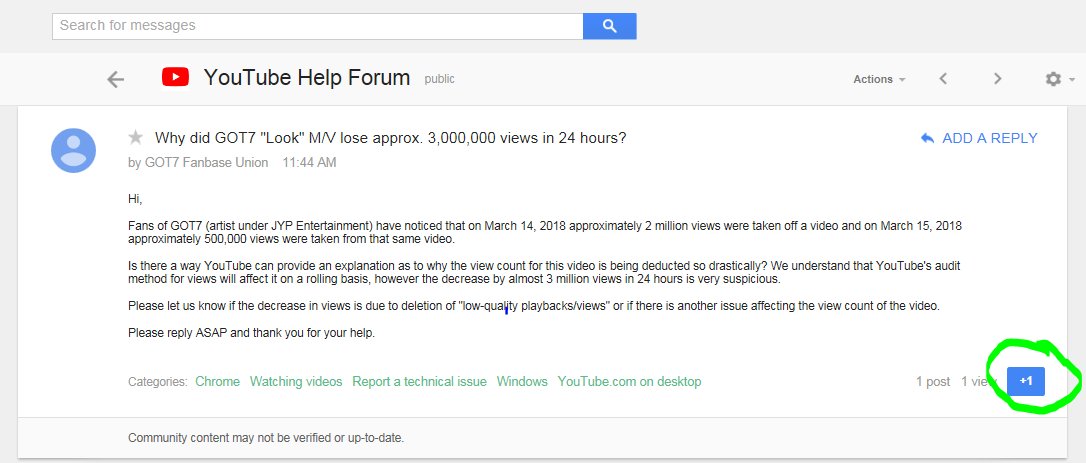Go to previous topic chevron
Screen dimensions: 1086x463
[x=943, y=79]
